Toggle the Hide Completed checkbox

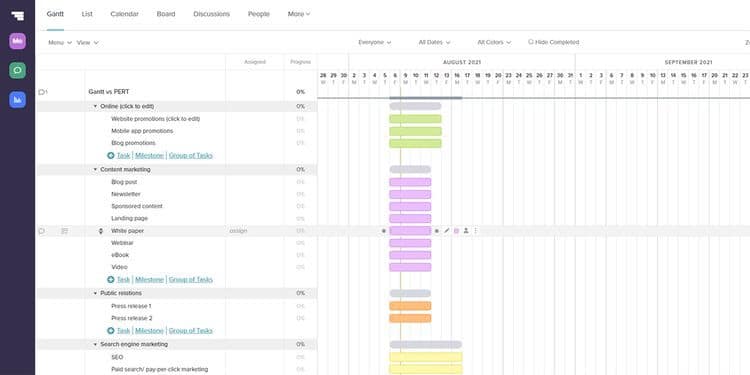[530, 42]
